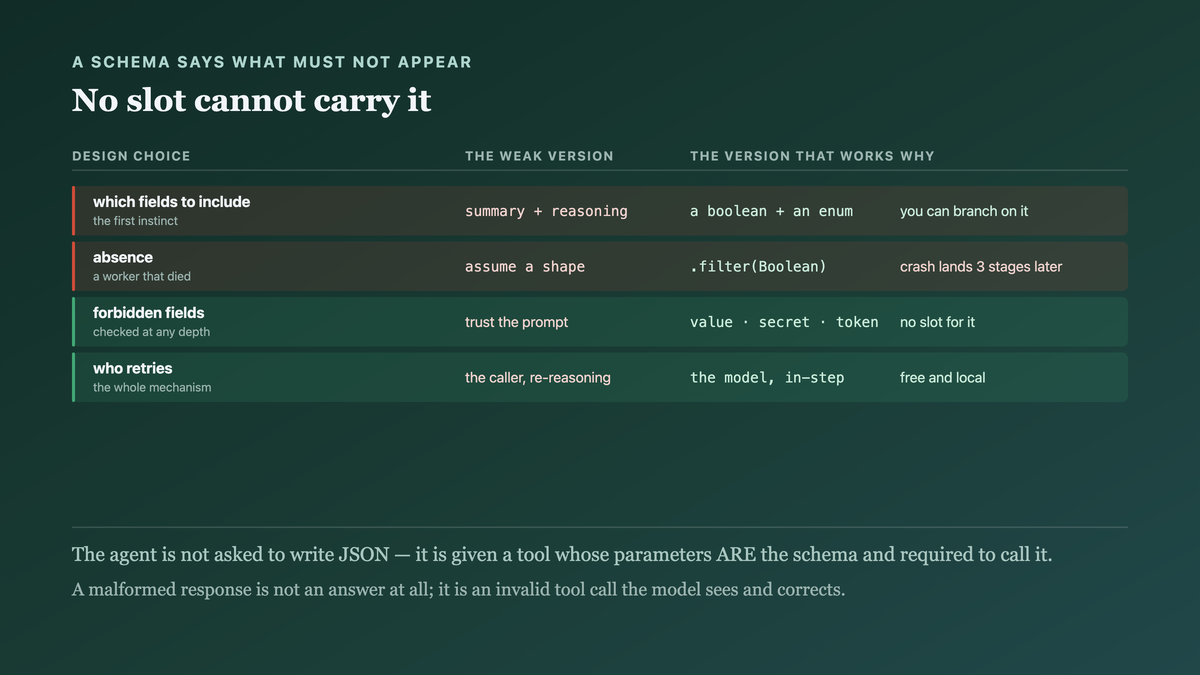Click 'the model, in-step' code cell
The image size is (1200, 675).
click(767, 378)
